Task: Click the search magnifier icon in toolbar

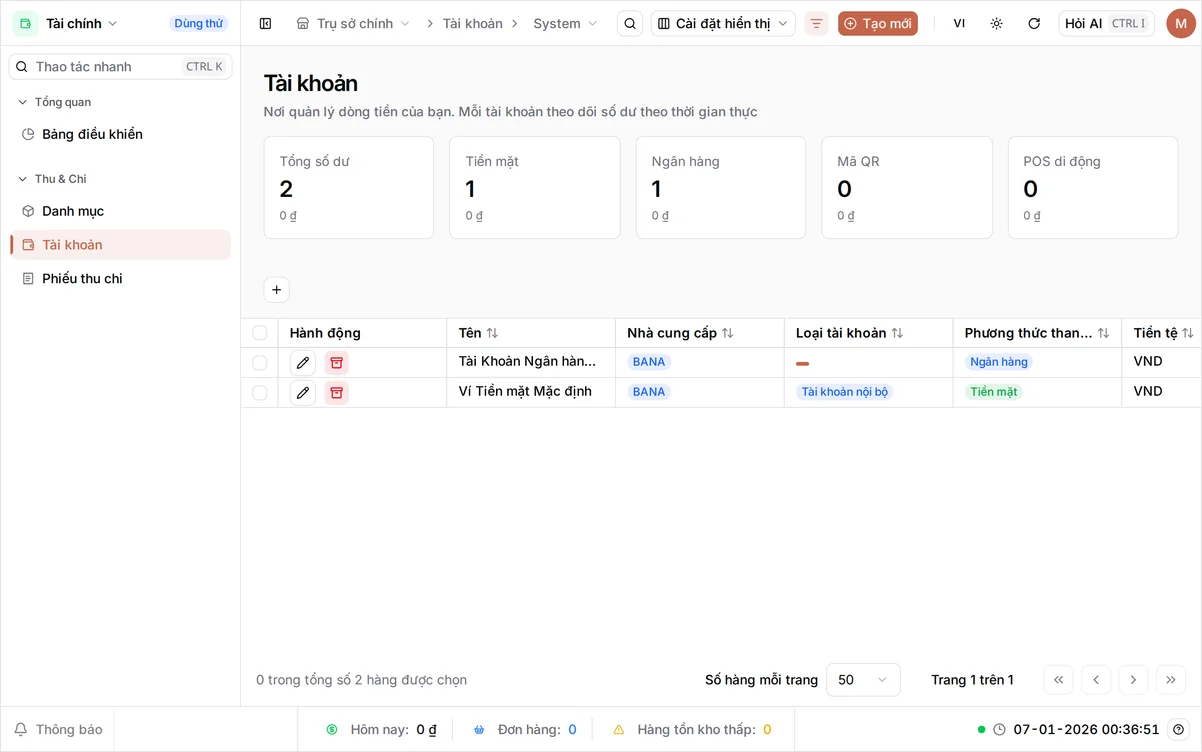Action: point(630,23)
